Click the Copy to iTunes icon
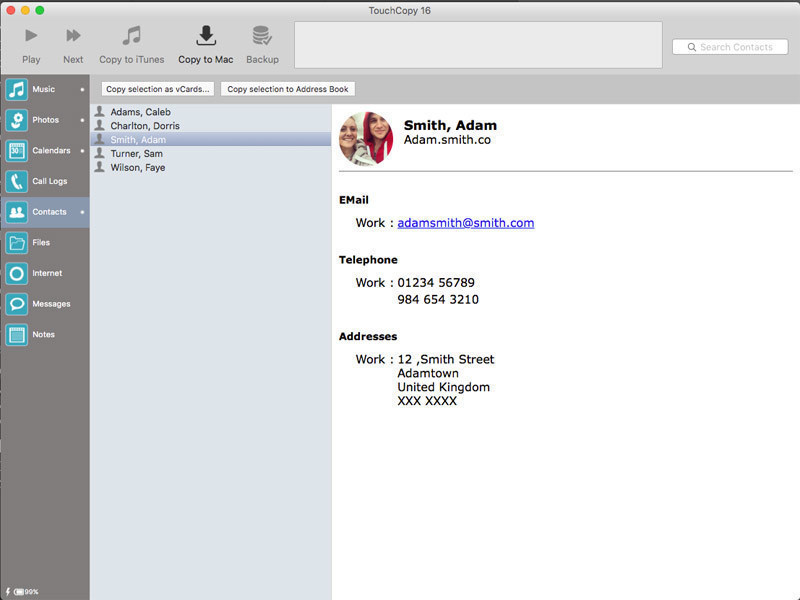 coord(131,37)
